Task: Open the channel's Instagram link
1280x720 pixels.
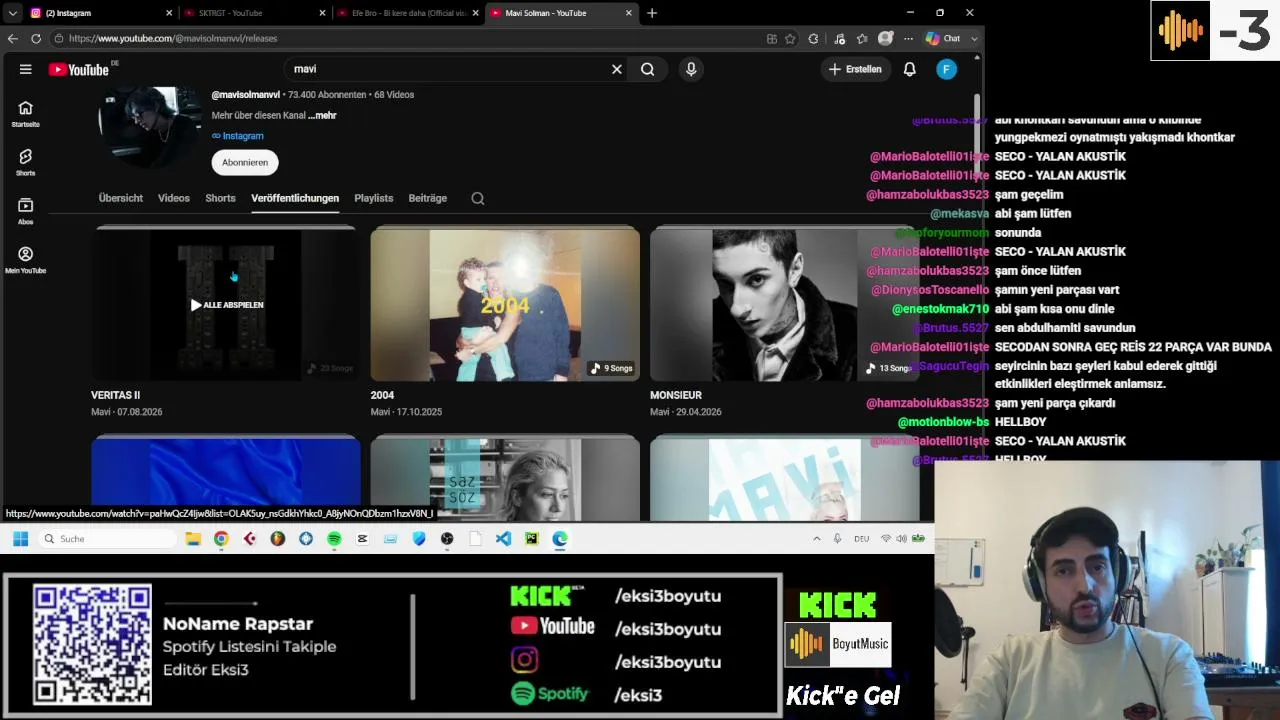Action: (x=238, y=136)
